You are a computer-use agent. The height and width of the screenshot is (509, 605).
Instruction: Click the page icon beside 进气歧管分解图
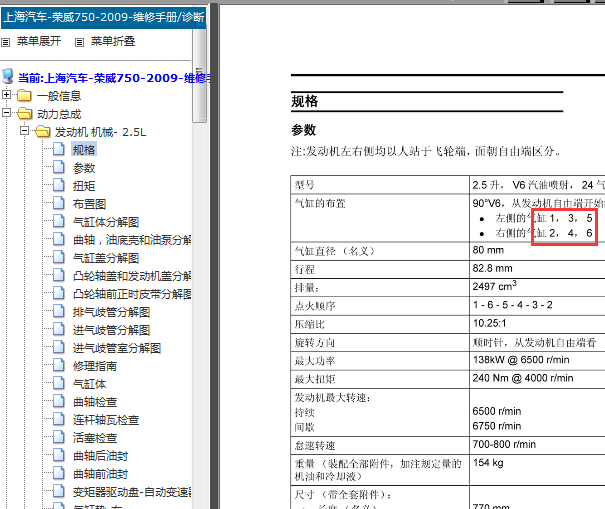tap(59, 329)
